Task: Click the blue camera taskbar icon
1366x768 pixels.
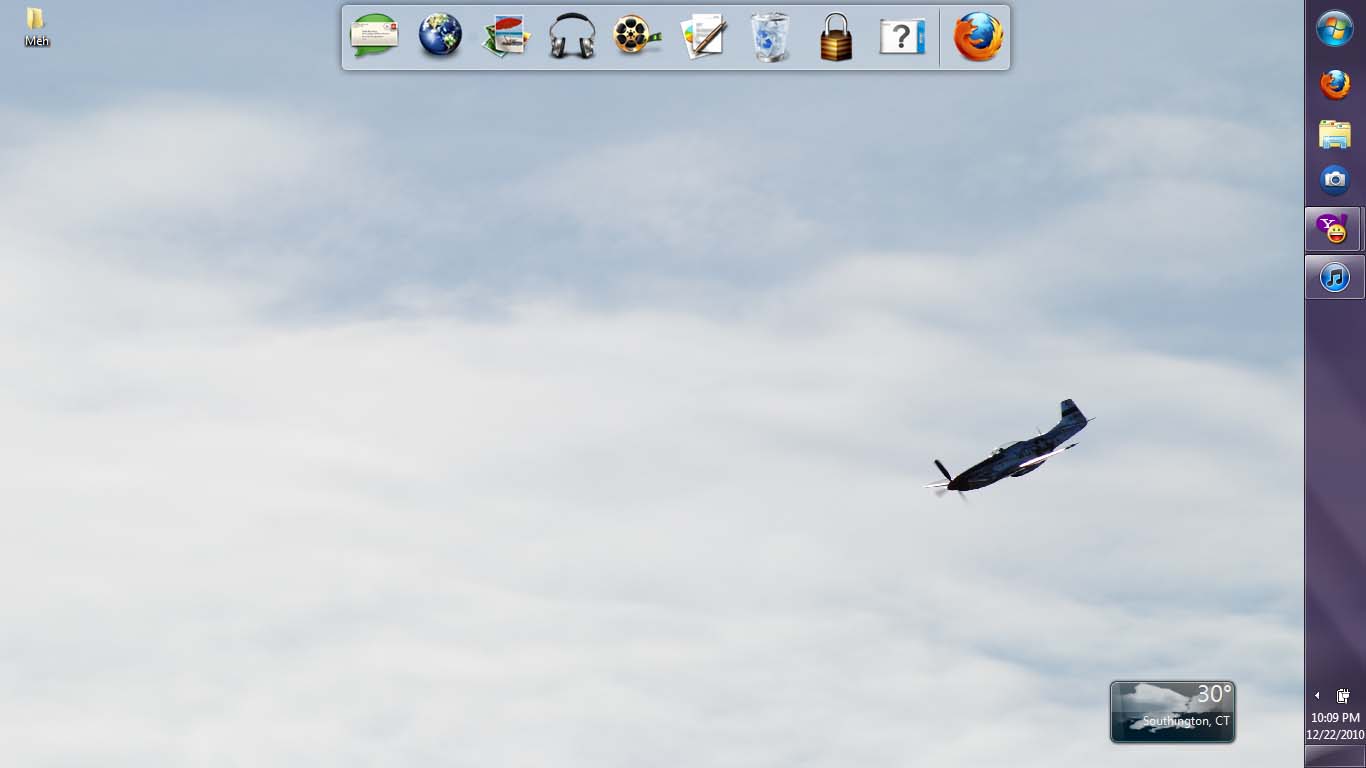Action: tap(1335, 180)
